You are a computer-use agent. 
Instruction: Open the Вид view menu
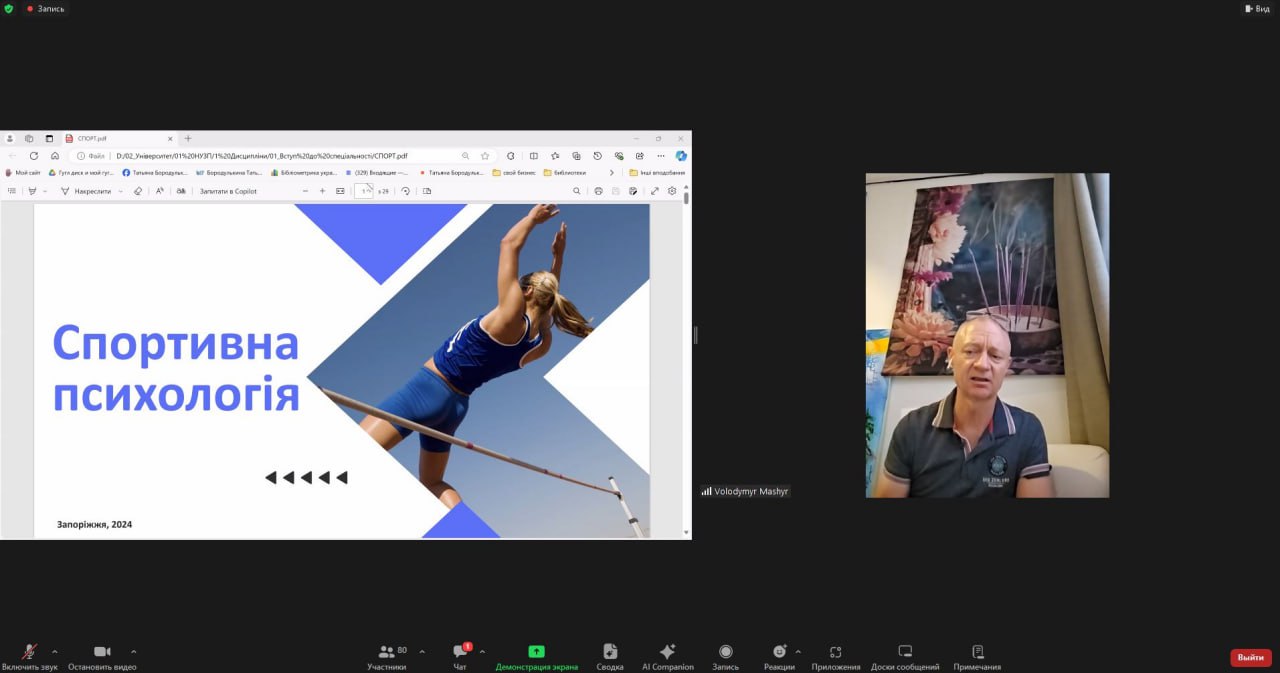1257,8
